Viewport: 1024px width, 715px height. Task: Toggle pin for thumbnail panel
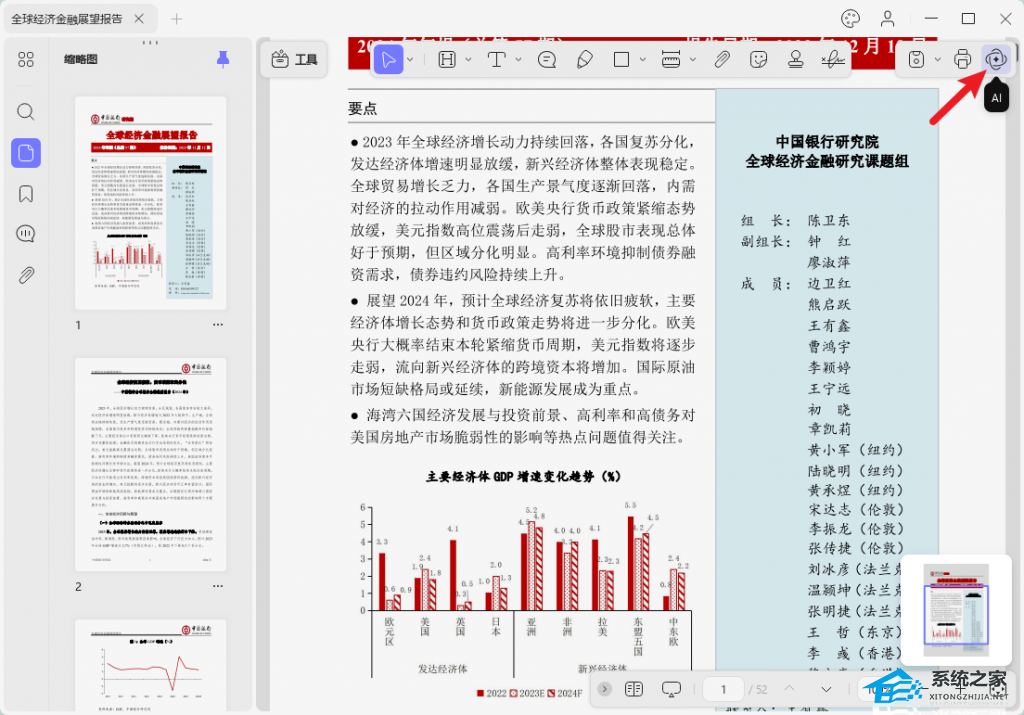223,59
